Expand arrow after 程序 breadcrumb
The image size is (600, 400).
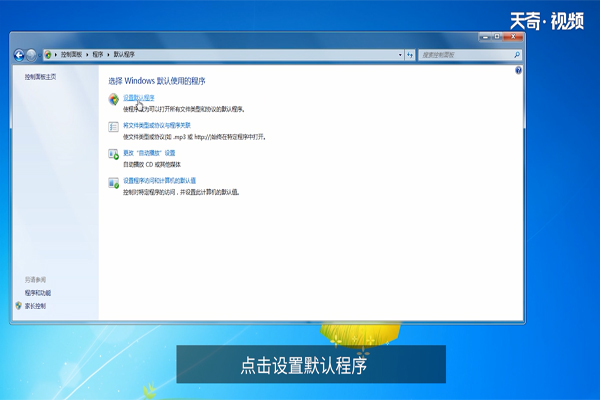pyautogui.click(x=108, y=55)
